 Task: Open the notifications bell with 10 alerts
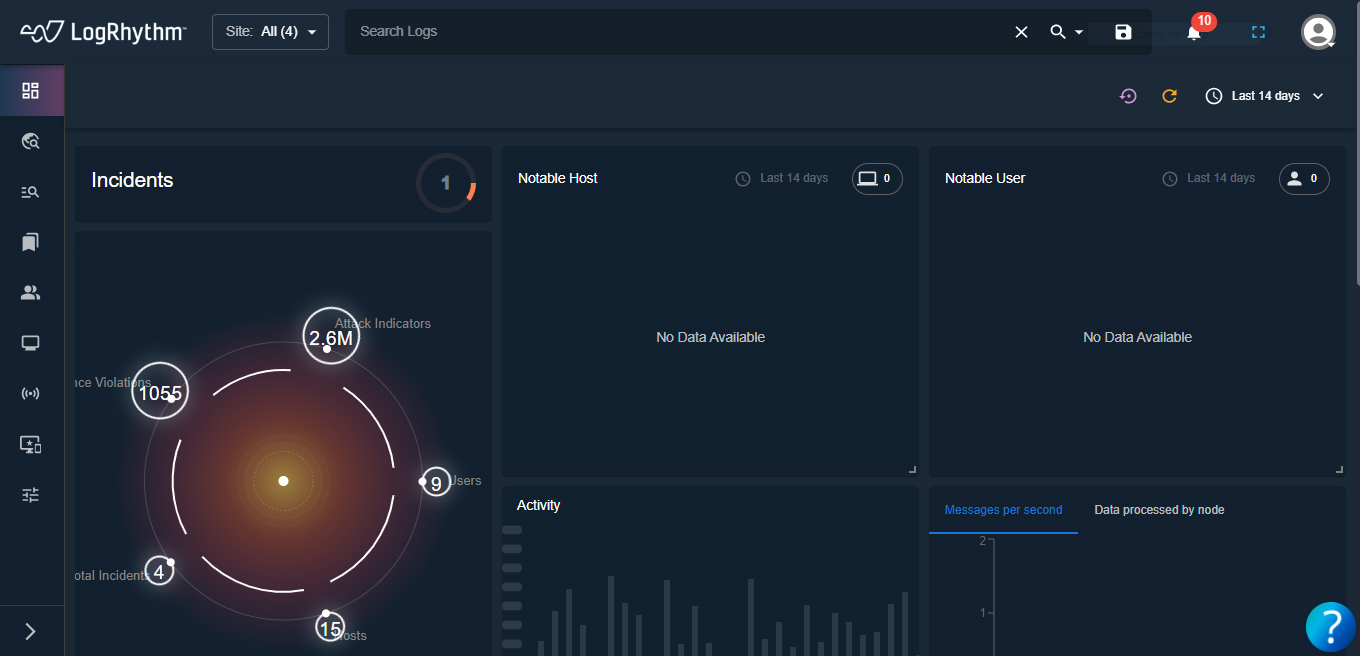(1194, 32)
